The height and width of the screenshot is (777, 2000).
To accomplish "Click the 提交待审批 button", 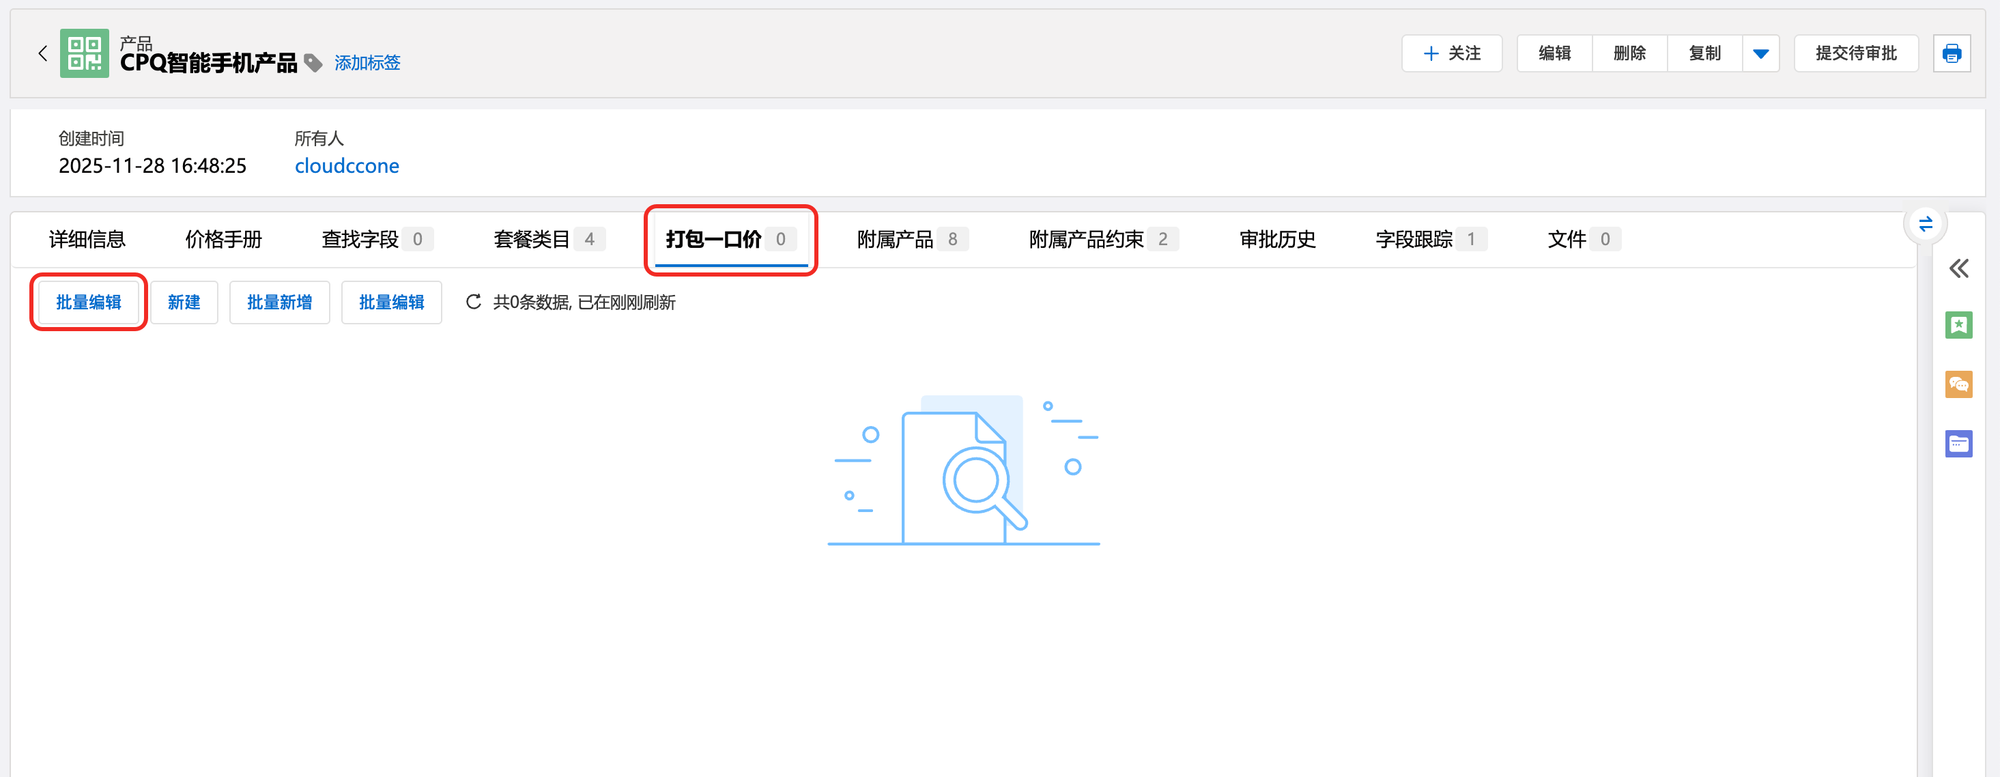I will pos(1855,54).
